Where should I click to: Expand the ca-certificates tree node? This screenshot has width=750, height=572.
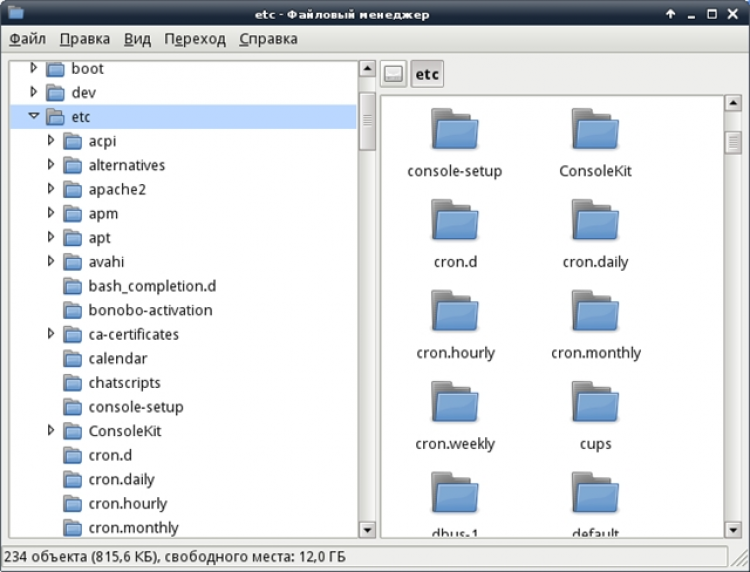51,334
